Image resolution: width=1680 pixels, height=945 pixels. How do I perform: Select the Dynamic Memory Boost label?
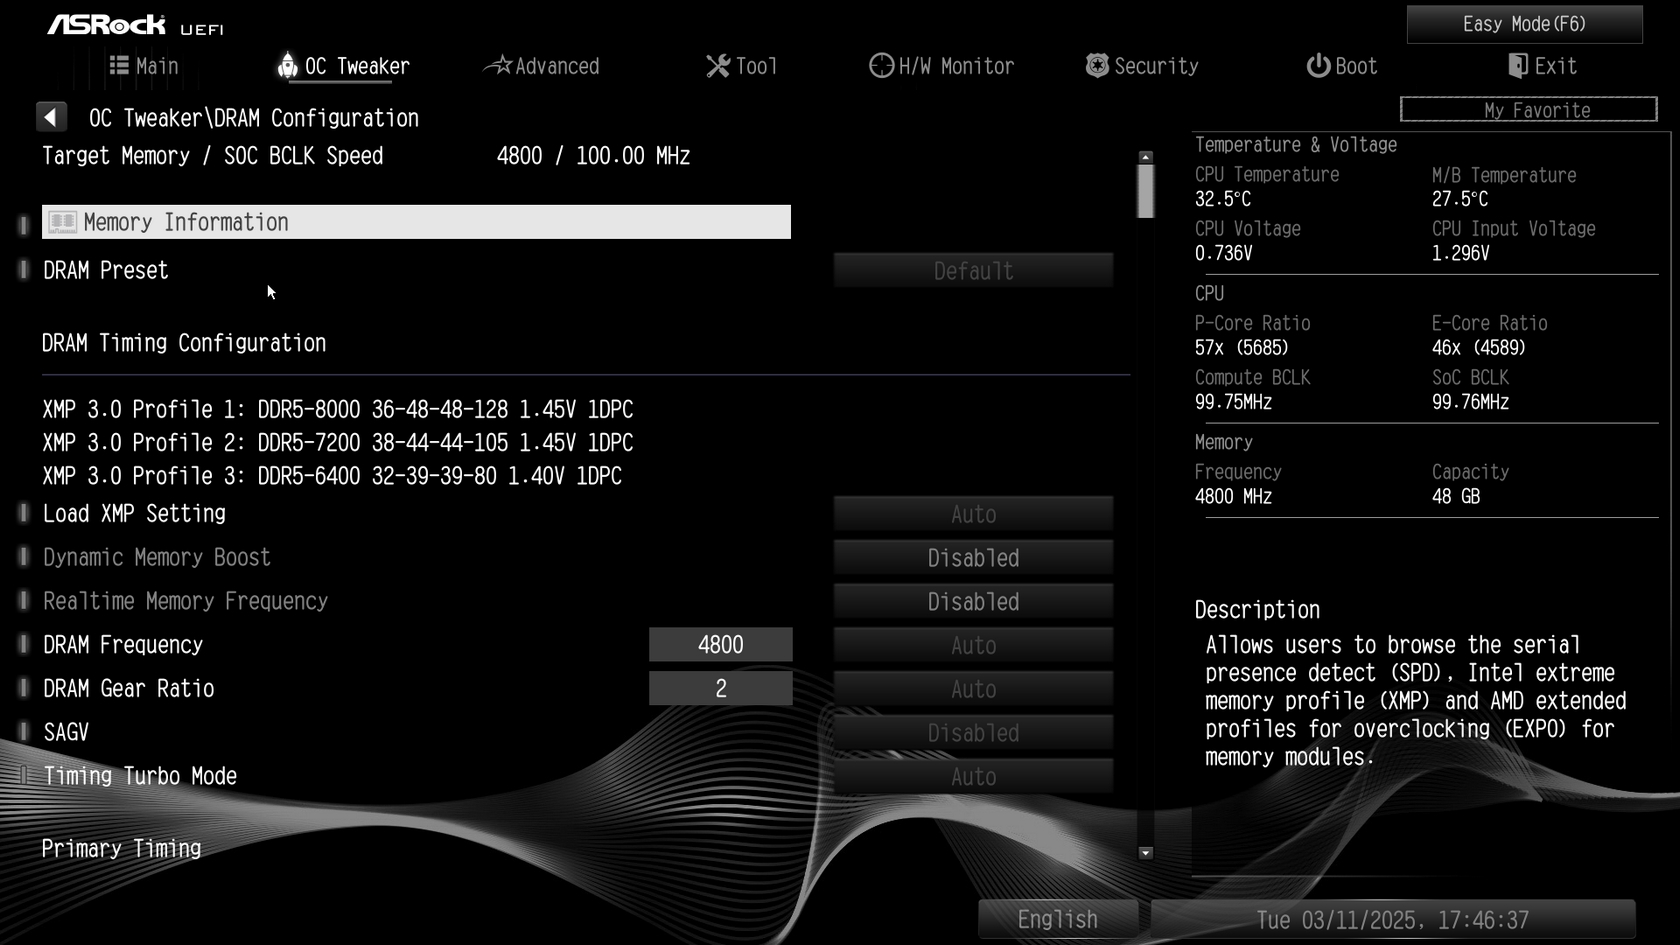[157, 558]
